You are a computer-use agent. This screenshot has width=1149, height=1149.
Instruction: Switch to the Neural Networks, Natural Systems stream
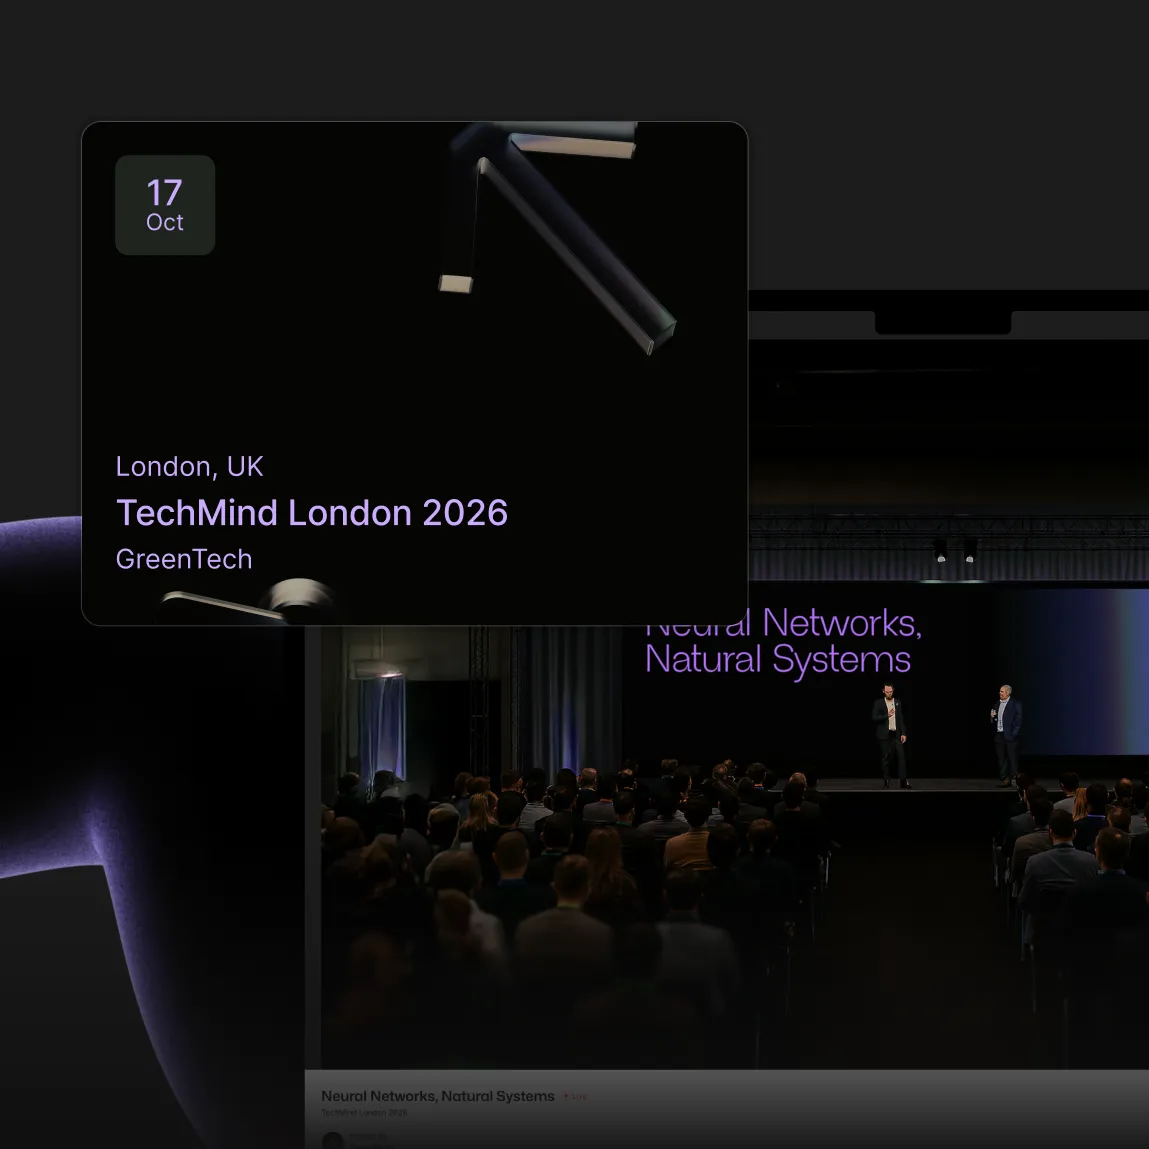[x=438, y=1096]
